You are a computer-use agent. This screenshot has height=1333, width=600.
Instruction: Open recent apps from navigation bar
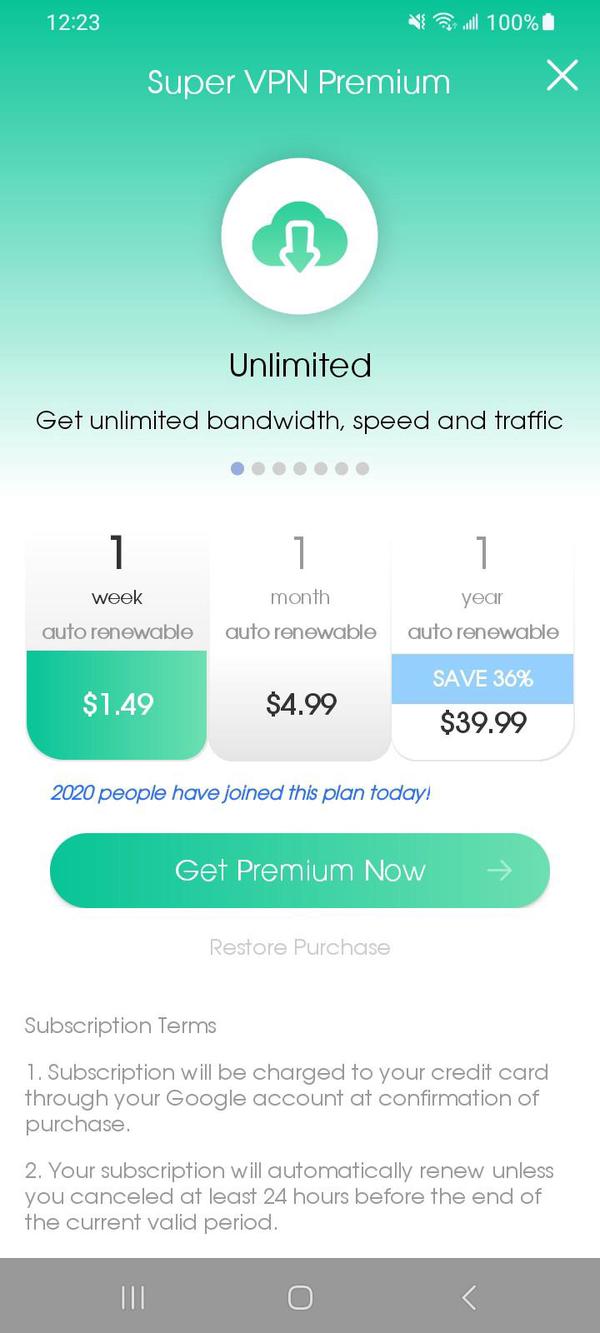click(x=132, y=1297)
